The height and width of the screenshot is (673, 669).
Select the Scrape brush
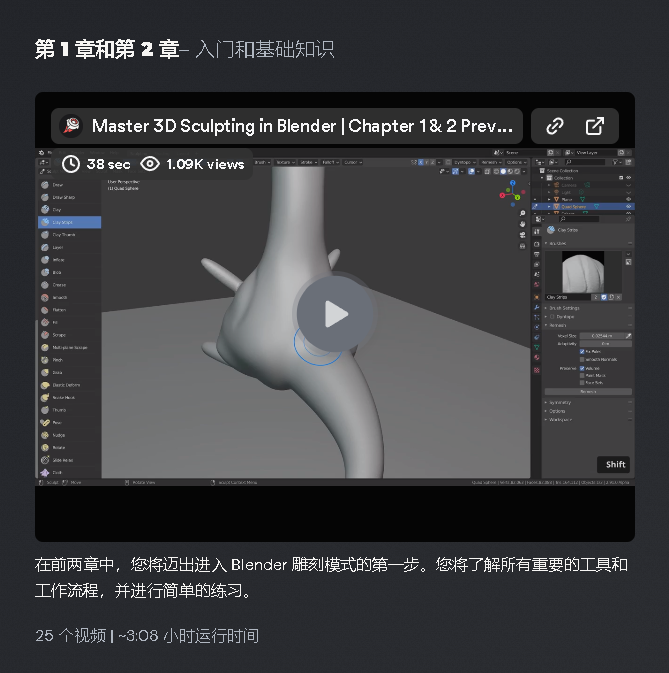click(x=70, y=335)
